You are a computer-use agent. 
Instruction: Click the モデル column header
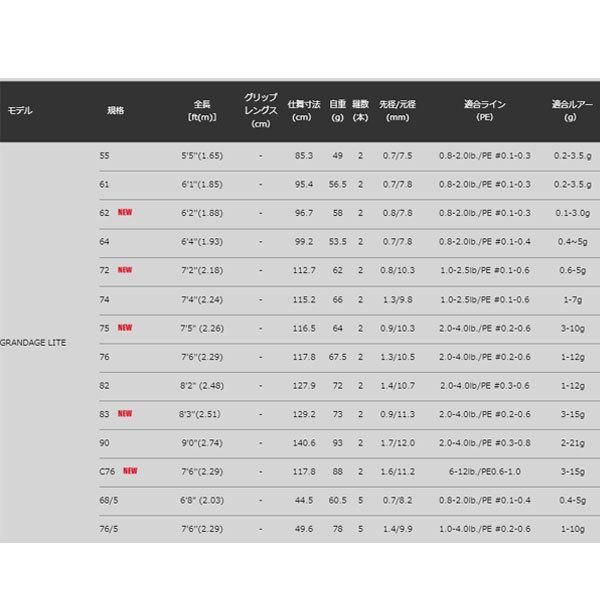click(x=21, y=110)
